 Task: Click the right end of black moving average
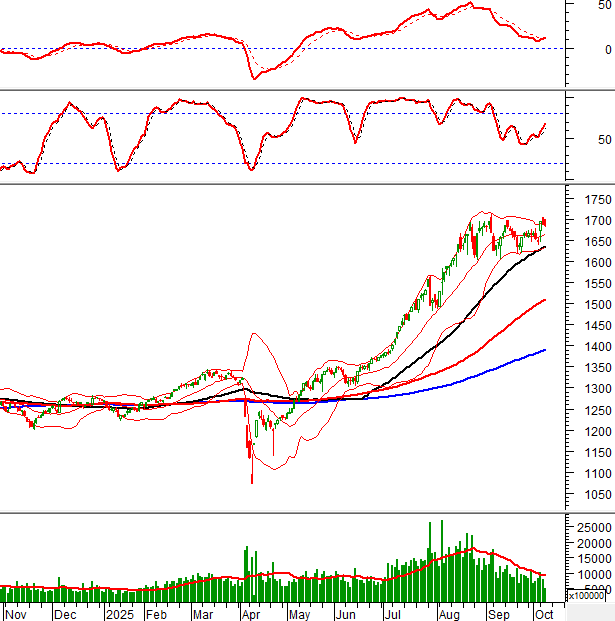[545, 275]
